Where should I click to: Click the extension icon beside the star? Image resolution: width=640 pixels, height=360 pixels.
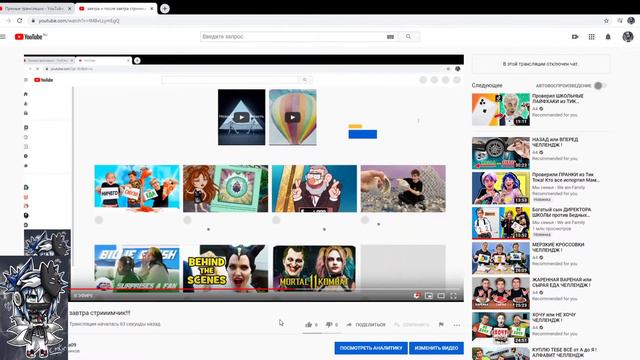coord(620,20)
